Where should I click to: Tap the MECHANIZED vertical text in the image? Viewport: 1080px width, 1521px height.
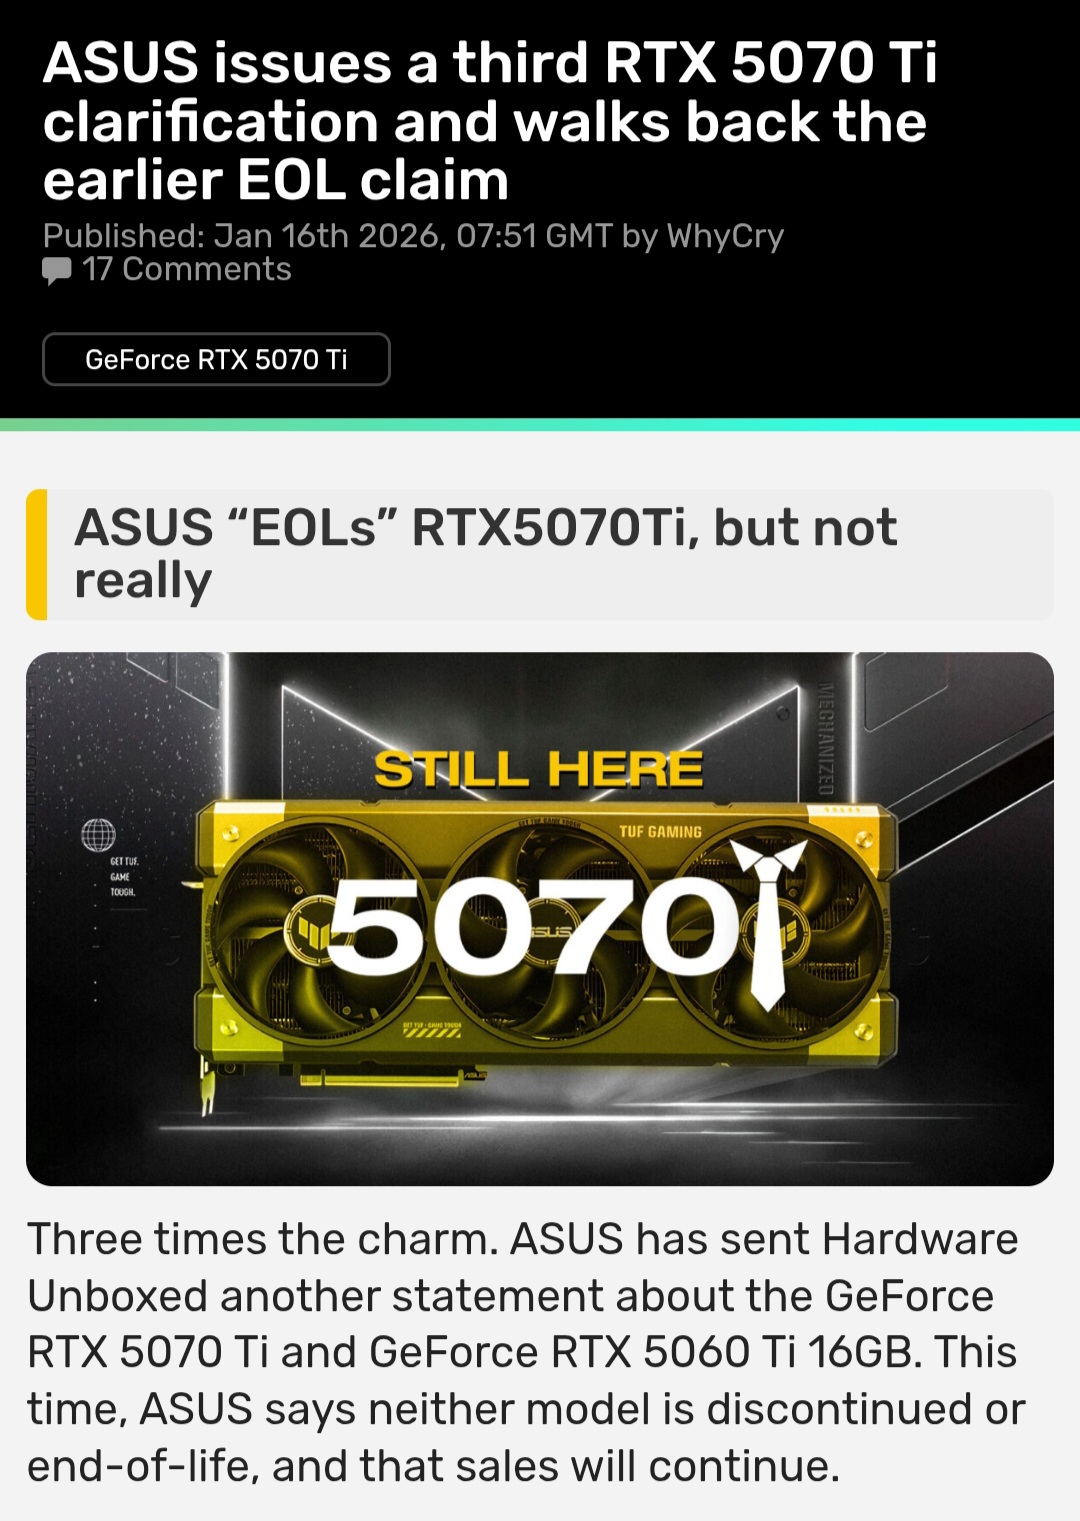coord(825,738)
